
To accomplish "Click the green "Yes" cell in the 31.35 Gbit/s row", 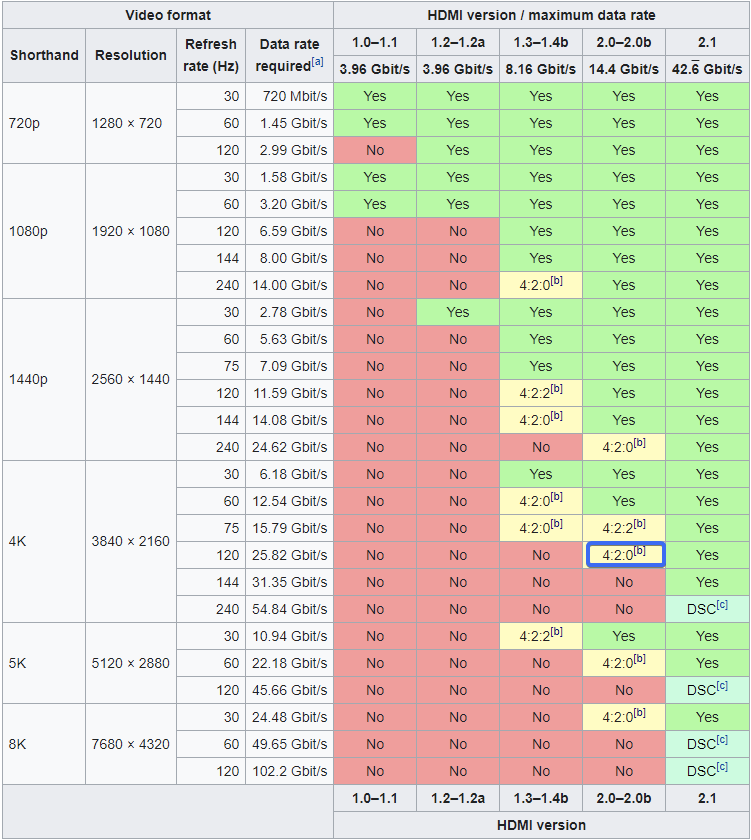I will 707,582.
